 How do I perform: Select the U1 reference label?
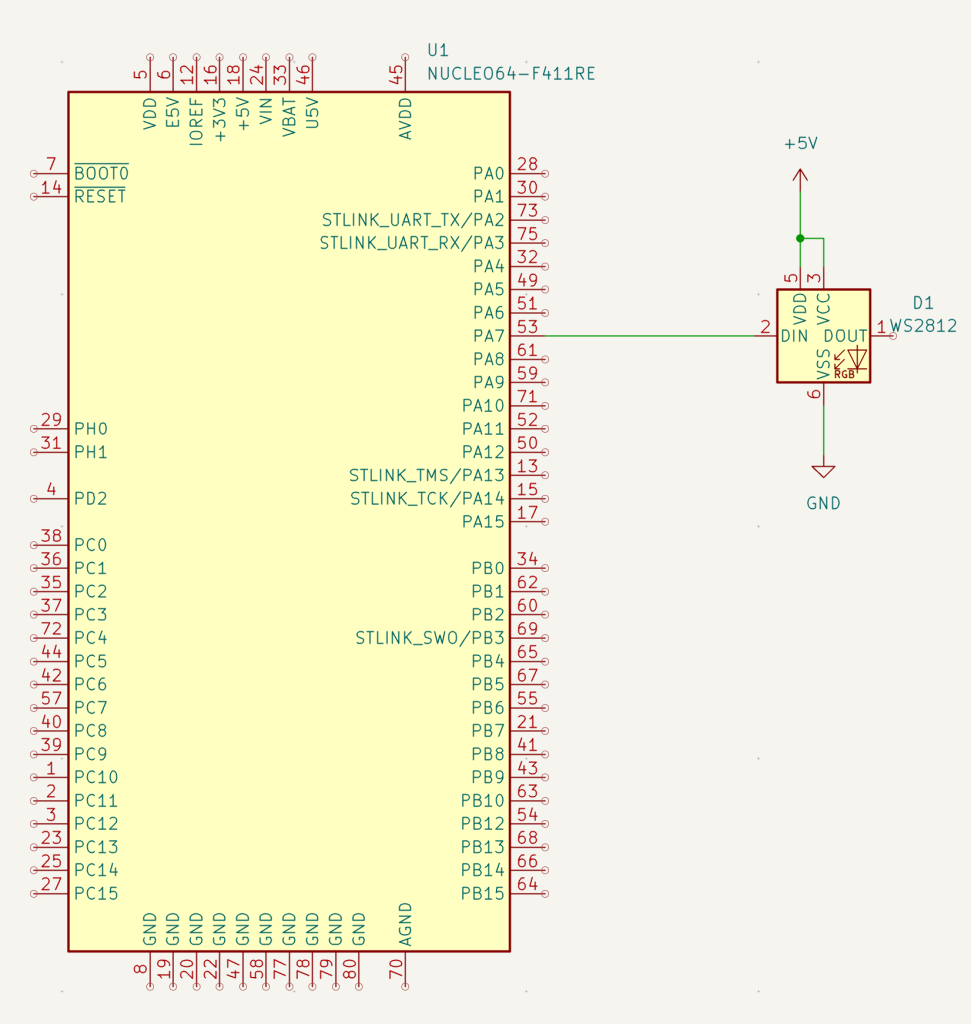(438, 50)
